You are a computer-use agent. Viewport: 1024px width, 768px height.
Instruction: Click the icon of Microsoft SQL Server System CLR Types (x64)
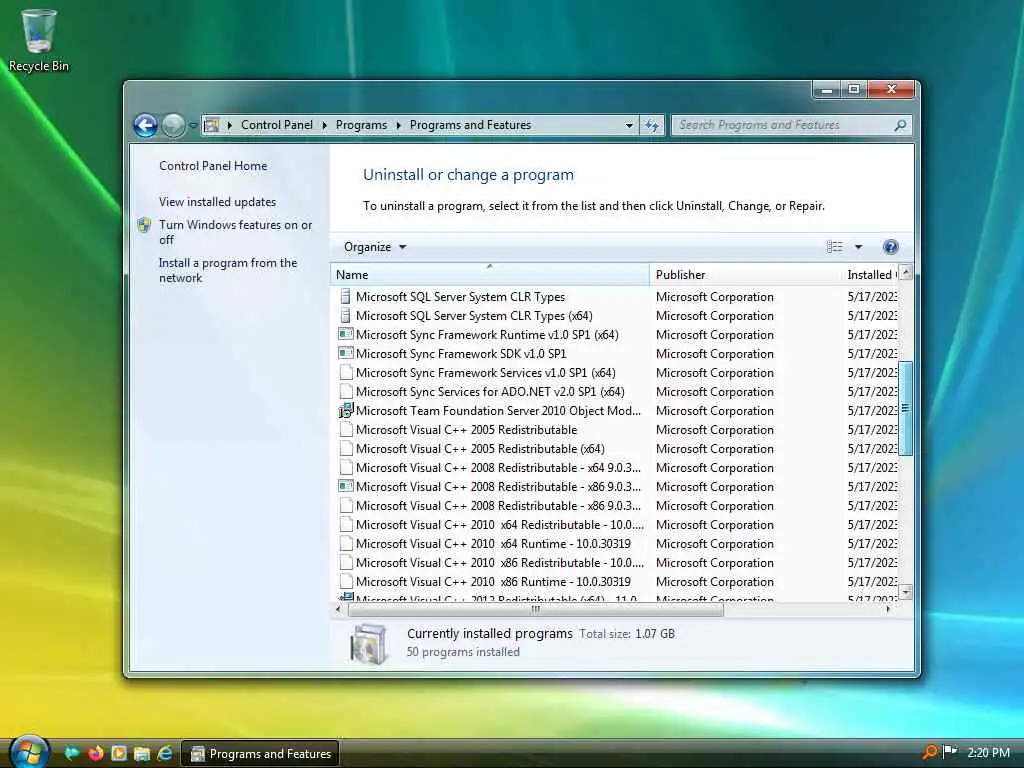coord(346,315)
